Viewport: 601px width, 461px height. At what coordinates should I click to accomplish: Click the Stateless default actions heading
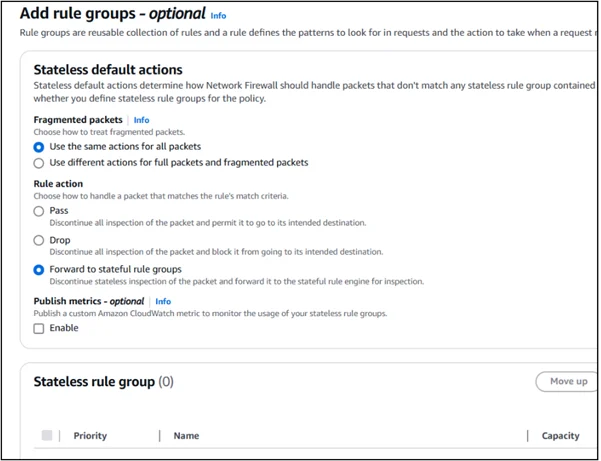108,70
